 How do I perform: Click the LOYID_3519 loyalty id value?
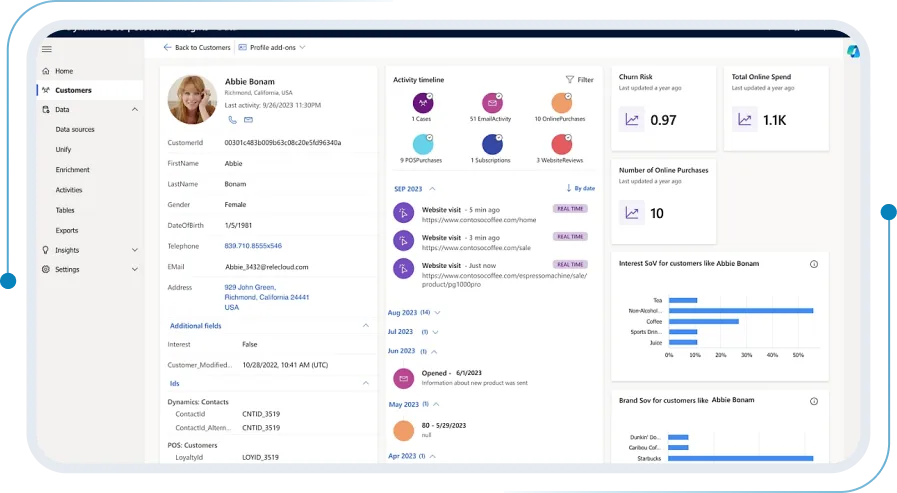[x=260, y=458]
